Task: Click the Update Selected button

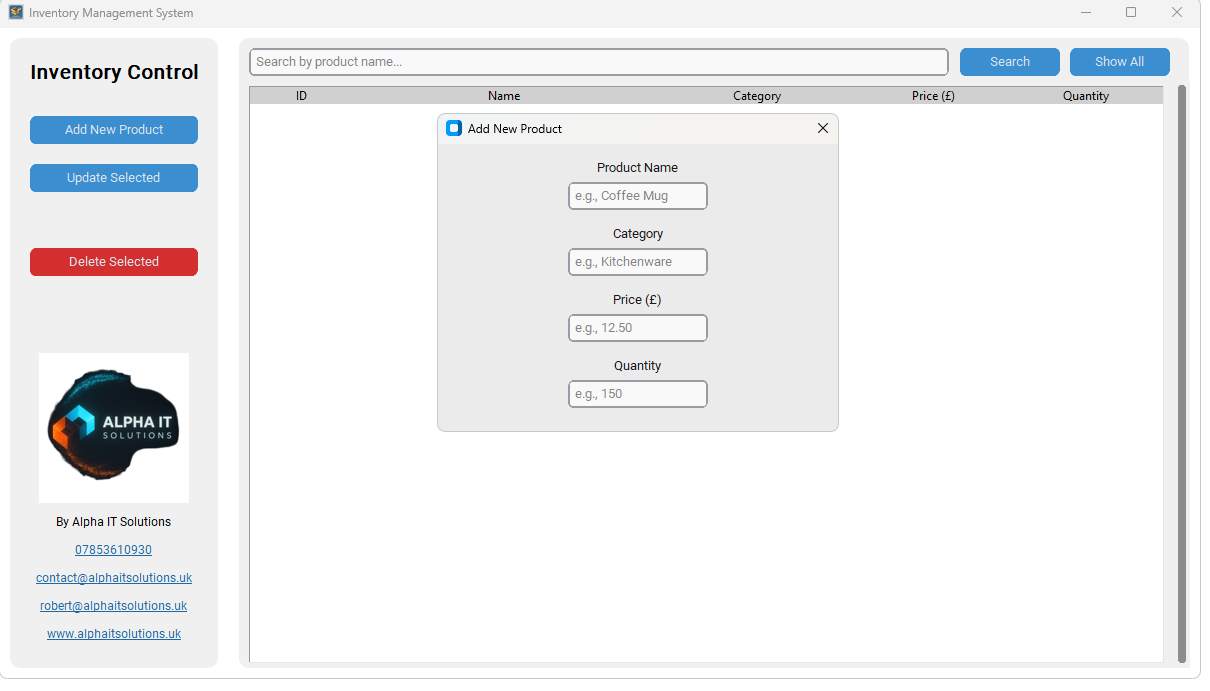Action: click(x=113, y=177)
